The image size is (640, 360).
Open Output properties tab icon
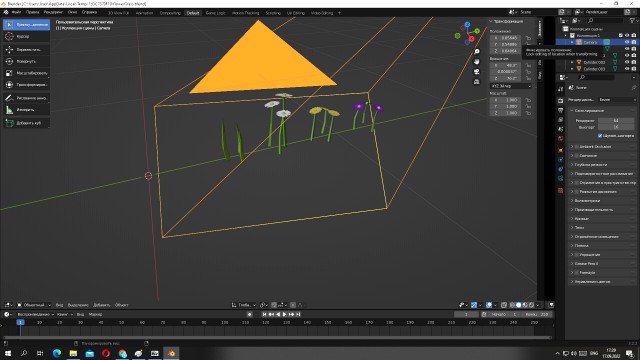[560, 110]
